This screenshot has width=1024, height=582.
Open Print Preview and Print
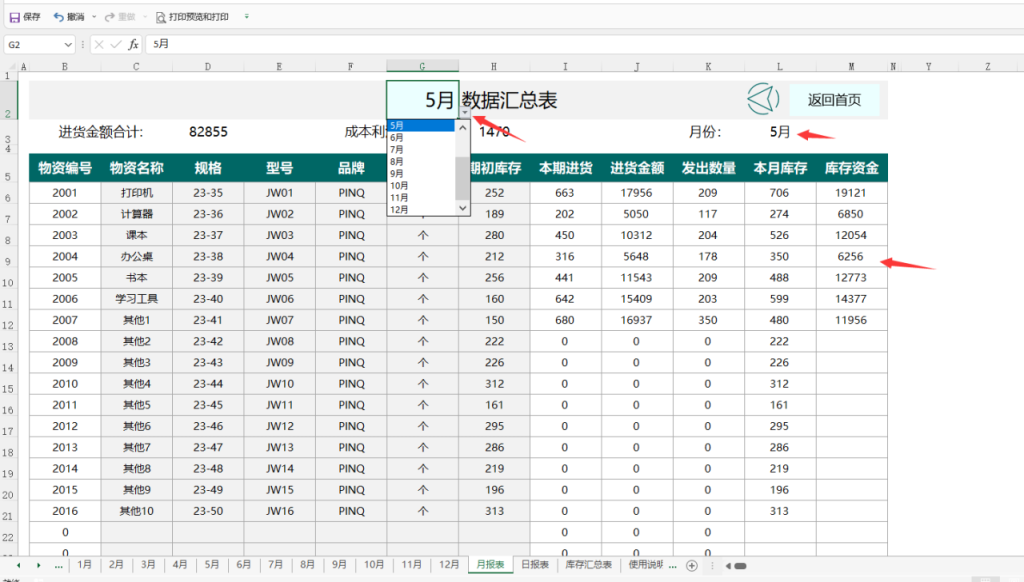(x=192, y=17)
